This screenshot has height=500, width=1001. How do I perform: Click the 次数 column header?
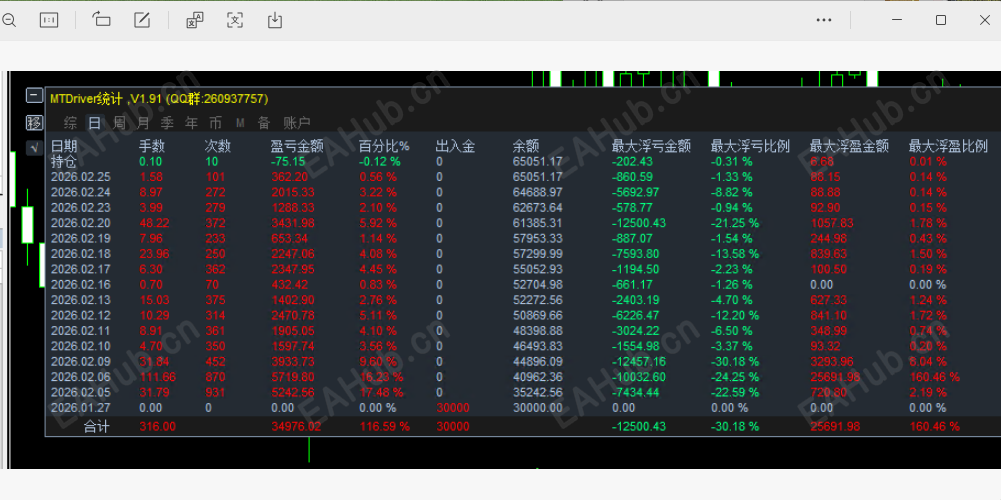(x=217, y=146)
